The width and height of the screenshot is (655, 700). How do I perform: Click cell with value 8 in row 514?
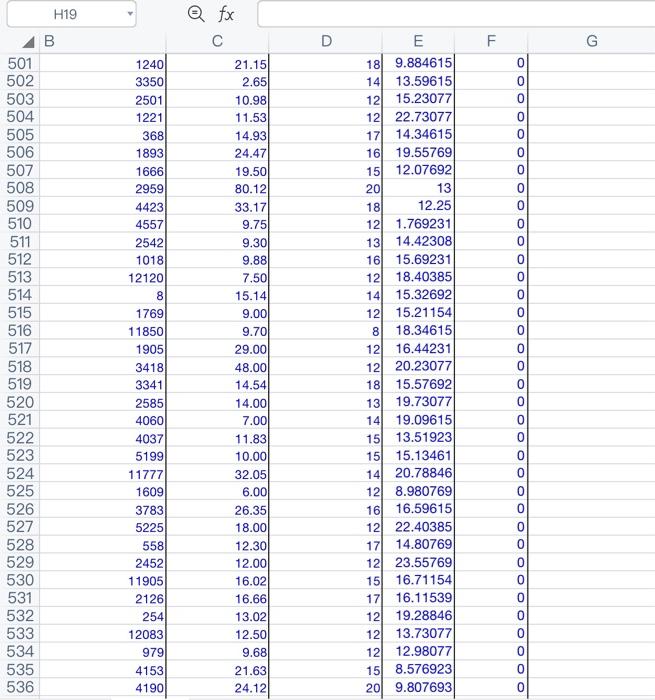pyautogui.click(x=103, y=295)
